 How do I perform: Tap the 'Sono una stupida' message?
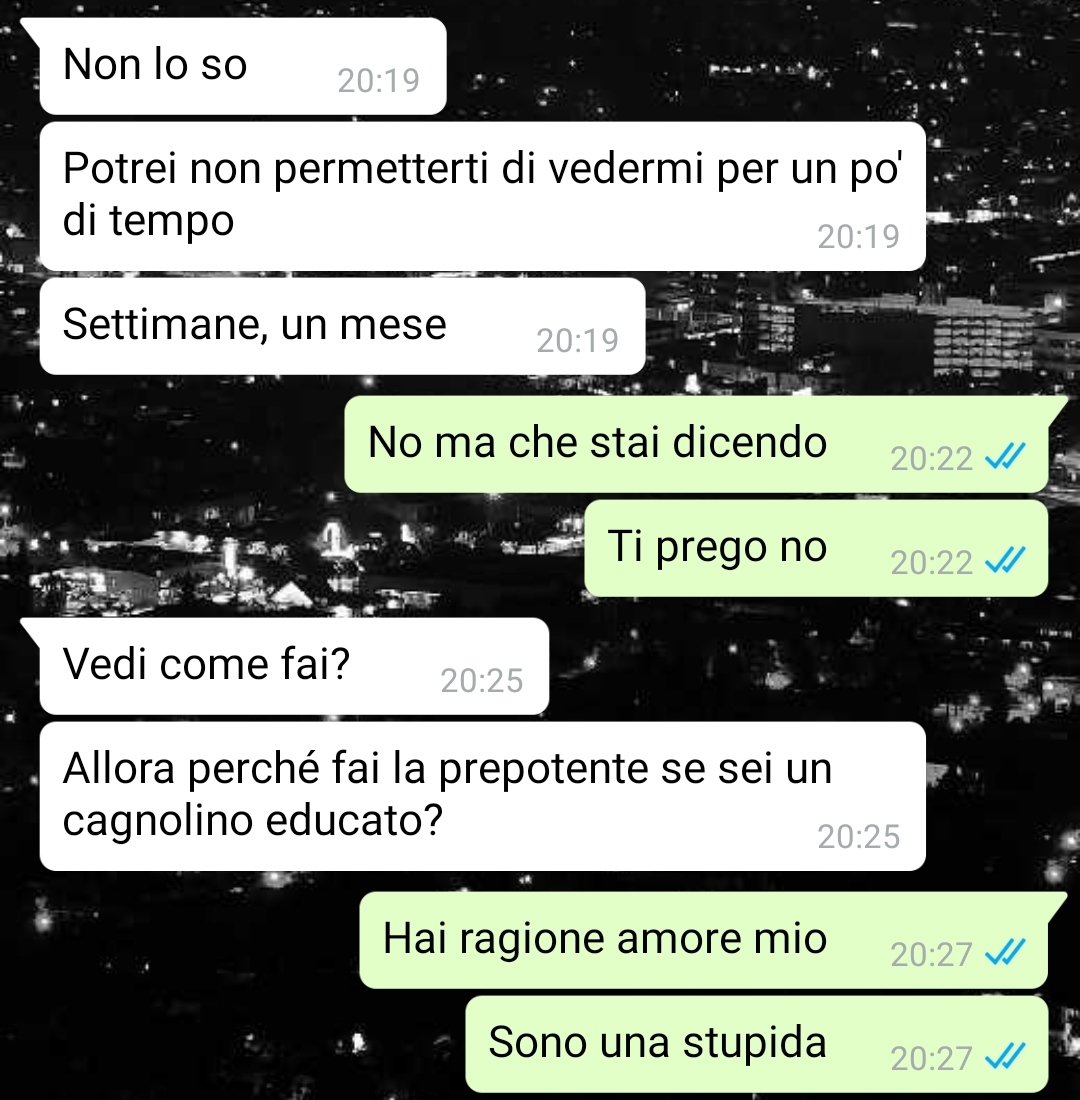coord(756,1044)
